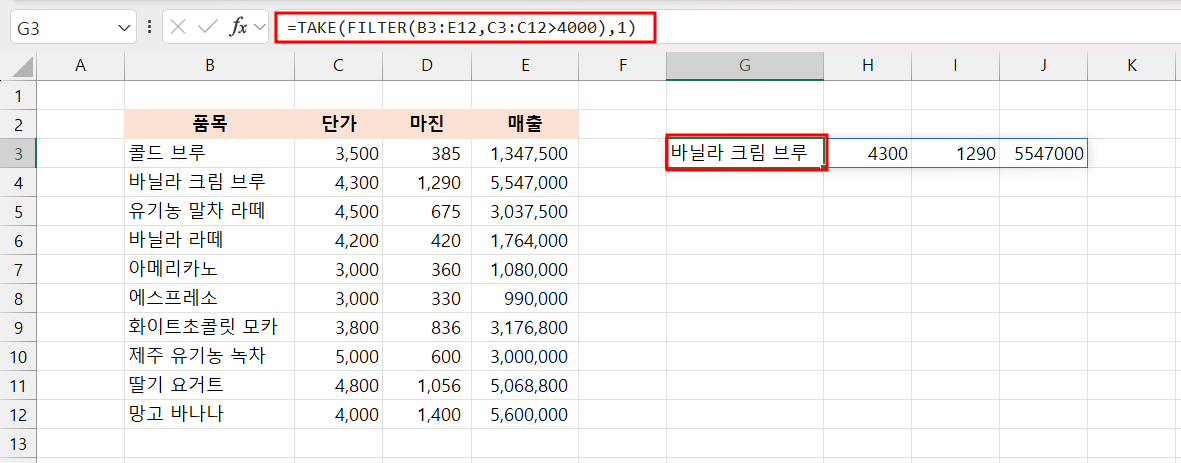Select row 1 header

click(18, 96)
